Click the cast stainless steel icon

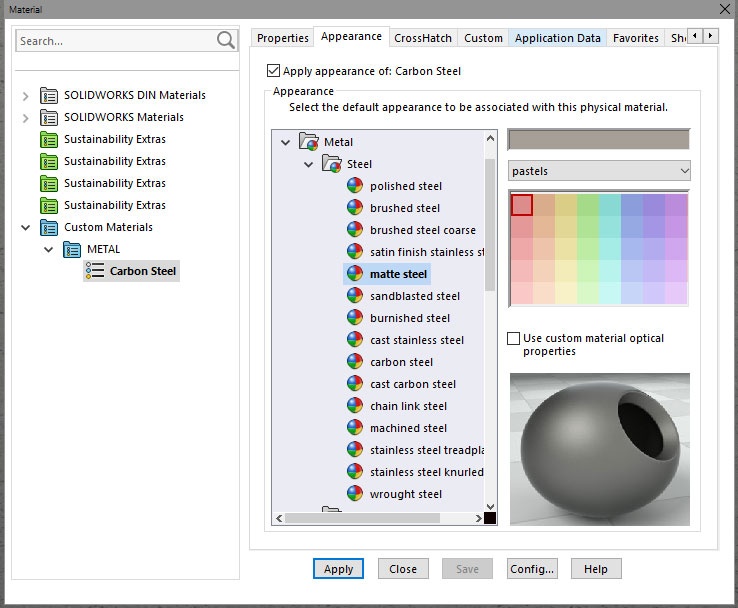(x=355, y=340)
